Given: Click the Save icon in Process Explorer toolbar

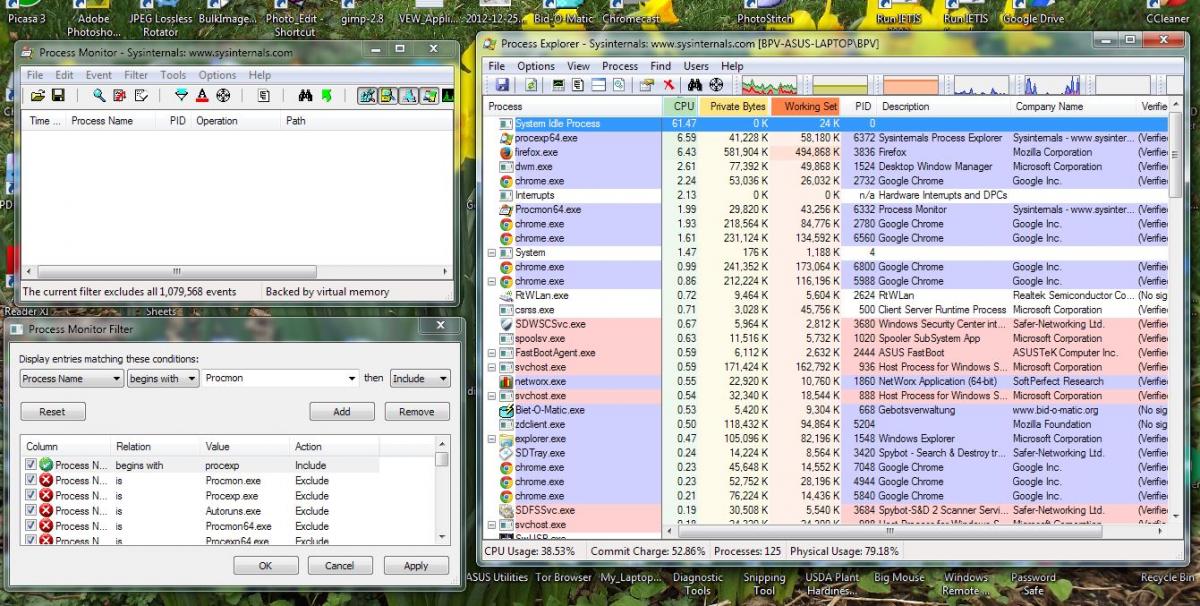Looking at the screenshot, I should click(x=502, y=85).
